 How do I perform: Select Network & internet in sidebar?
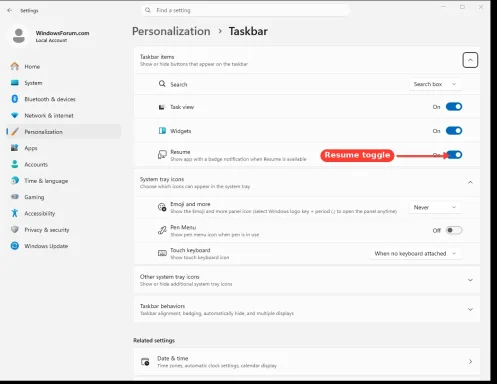point(63,115)
